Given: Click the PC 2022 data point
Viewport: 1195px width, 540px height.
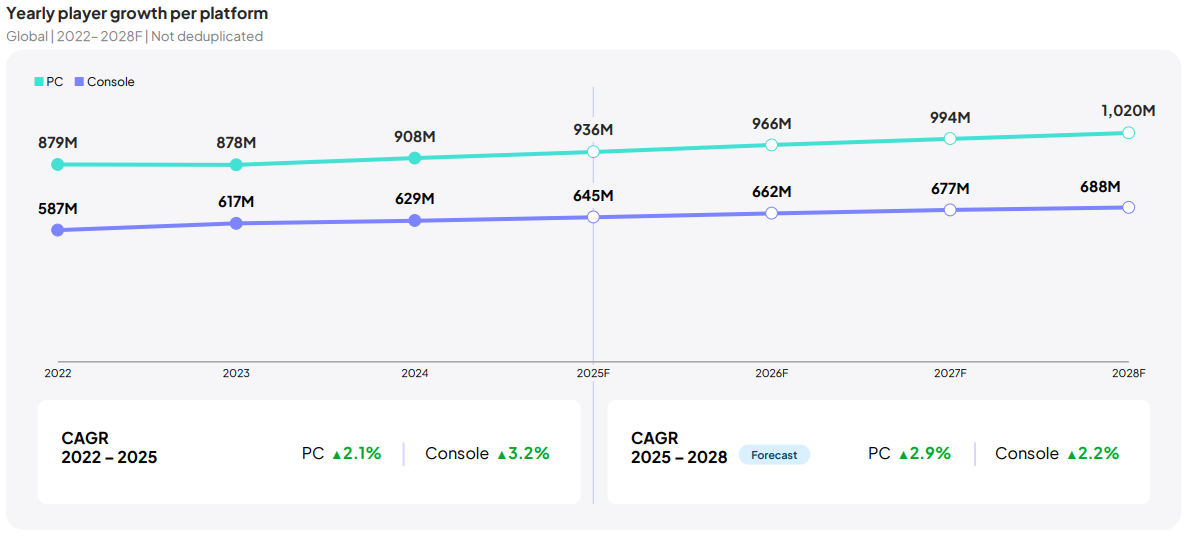Looking at the screenshot, I should point(58,164).
